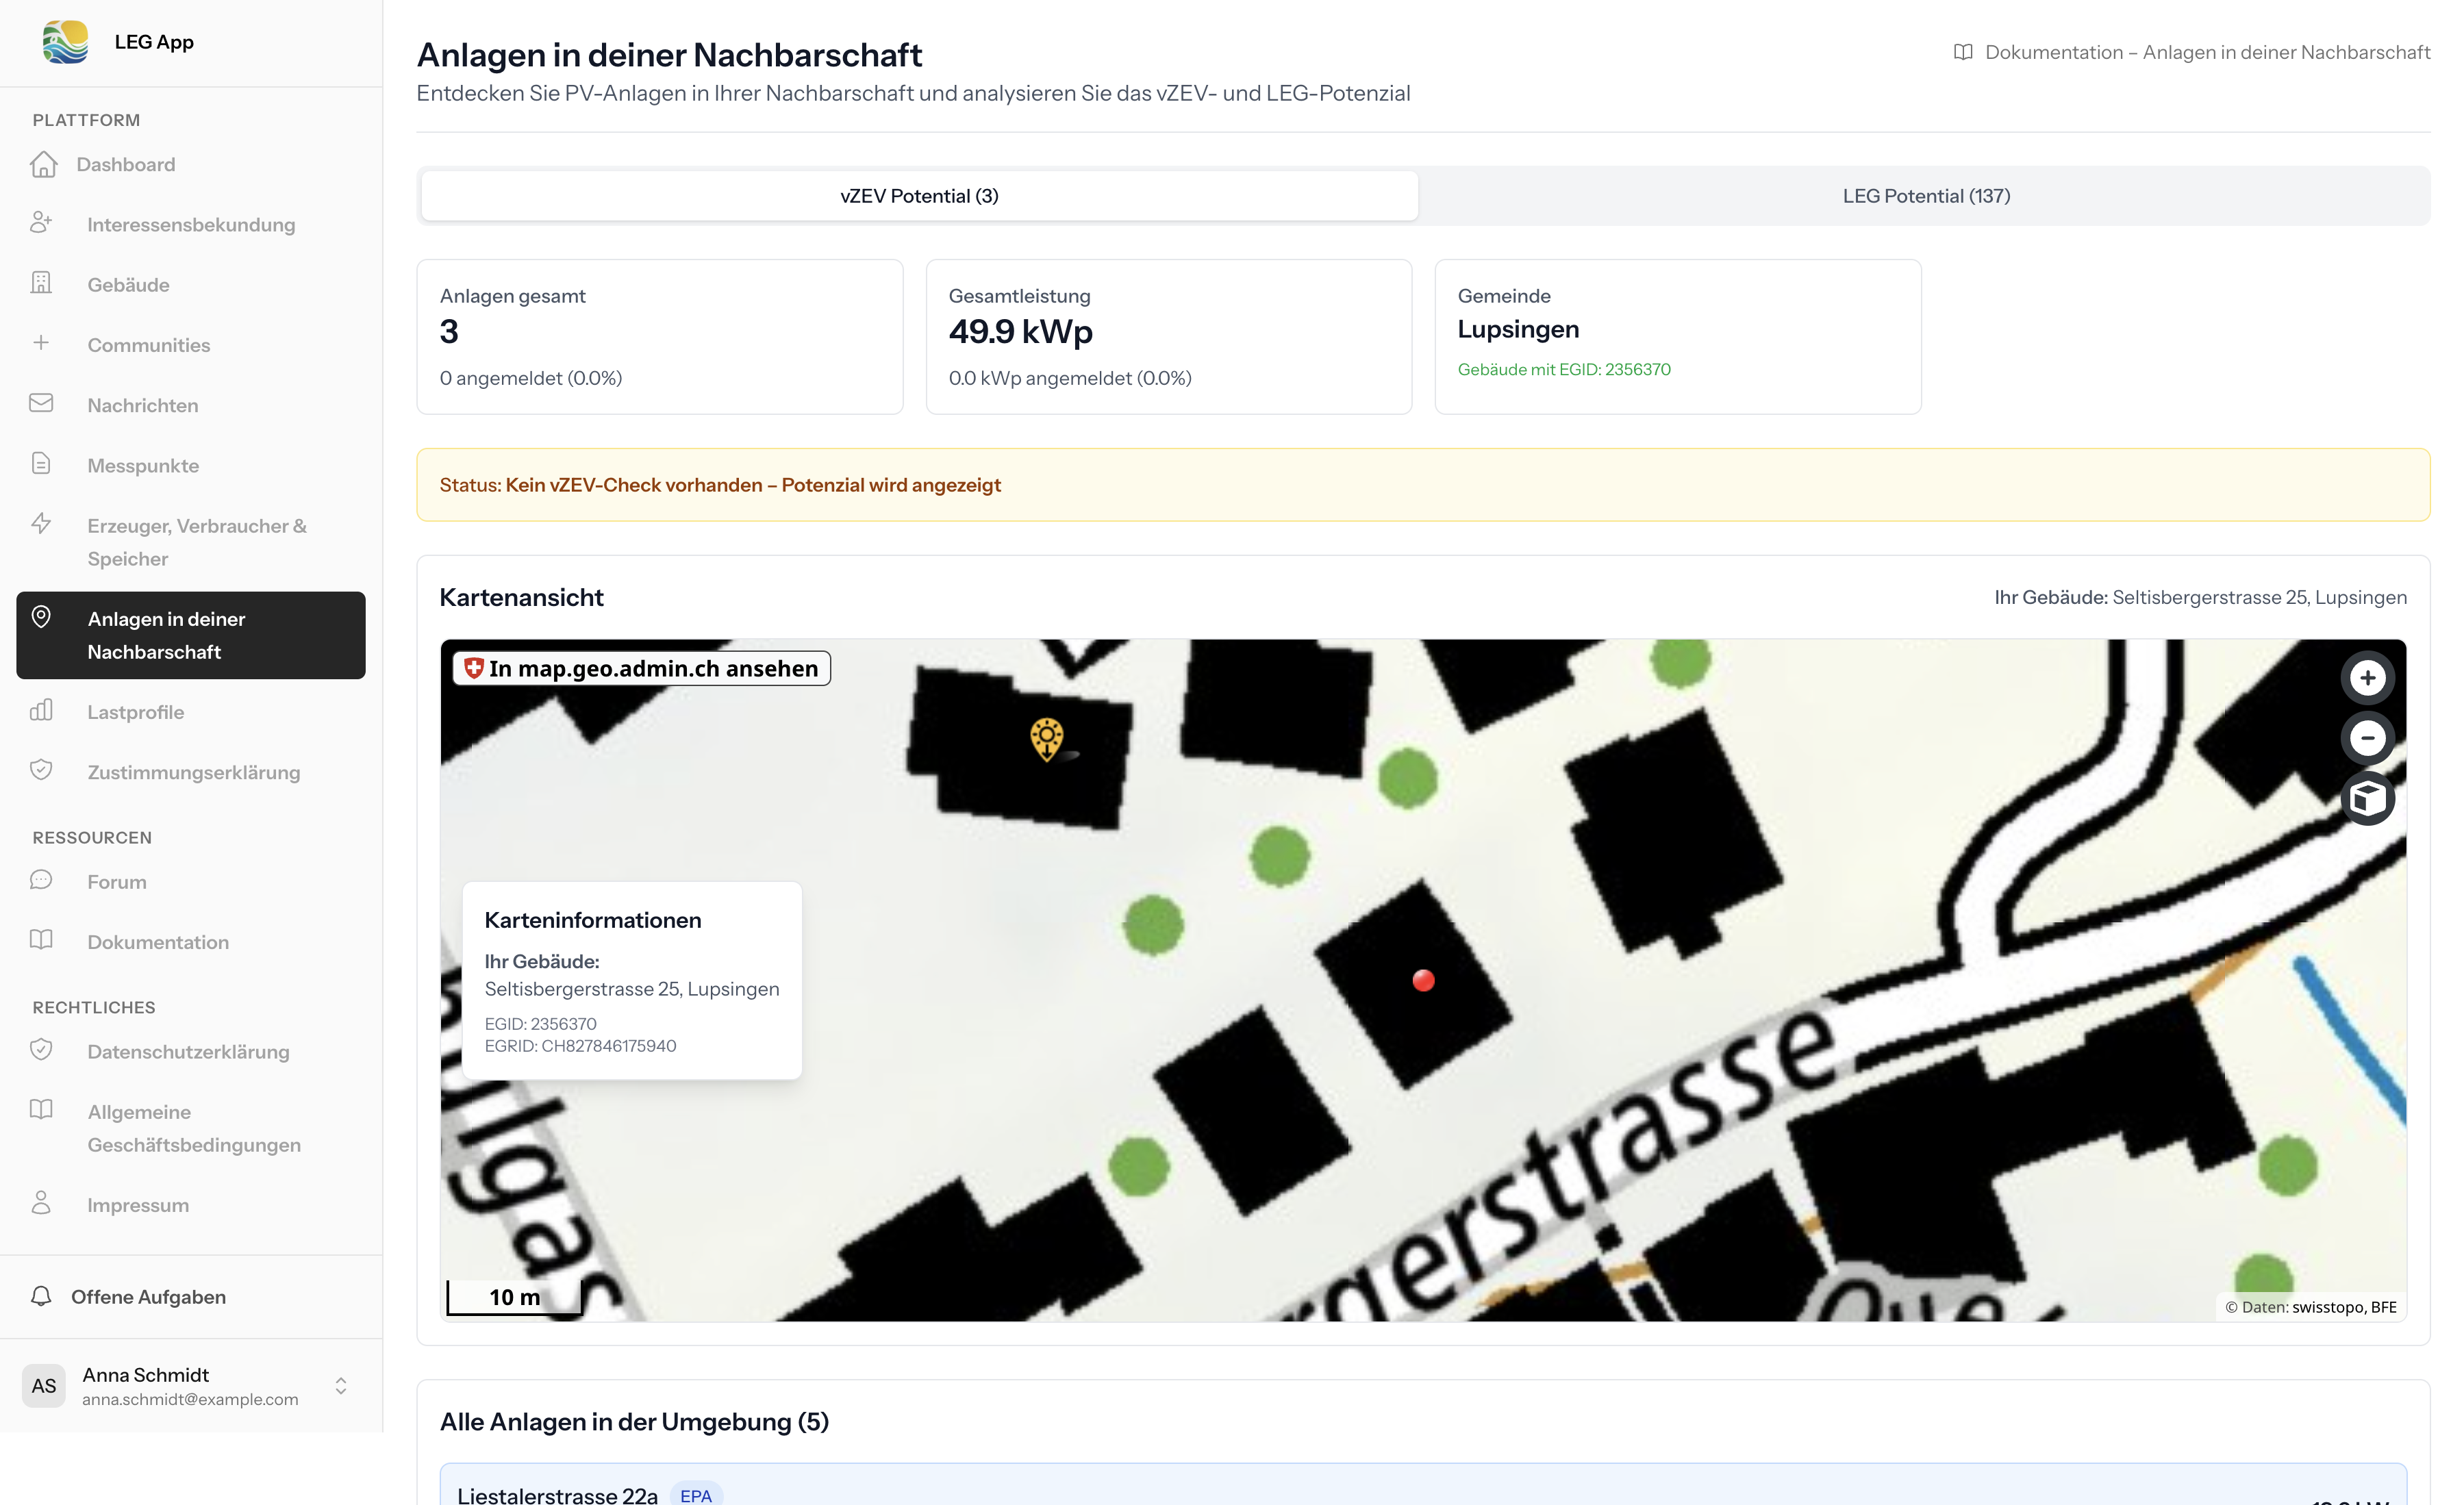Click the Erzeuger, Verbraucher & Speicher lightning icon
Screen dimensions: 2464x1505
[41, 523]
